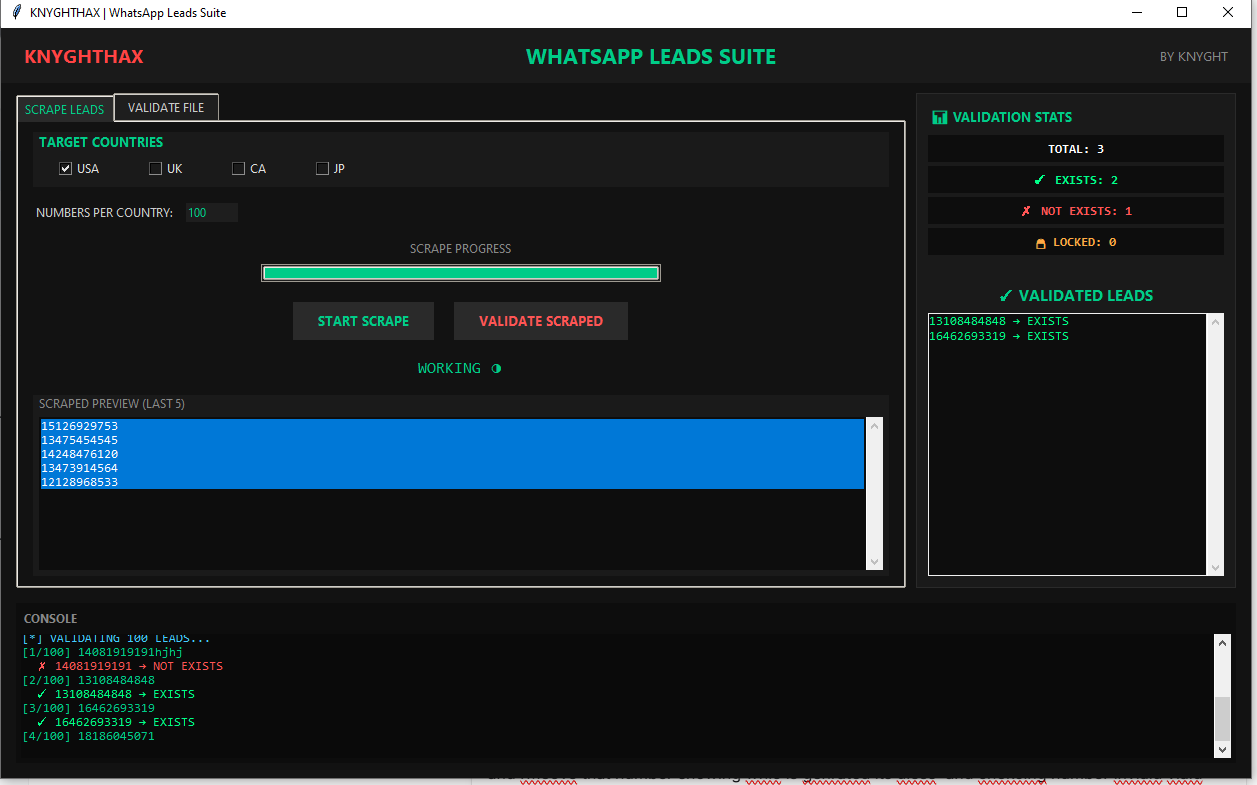1257x785 pixels.
Task: Click the Validation Stats chart icon
Action: [x=939, y=117]
